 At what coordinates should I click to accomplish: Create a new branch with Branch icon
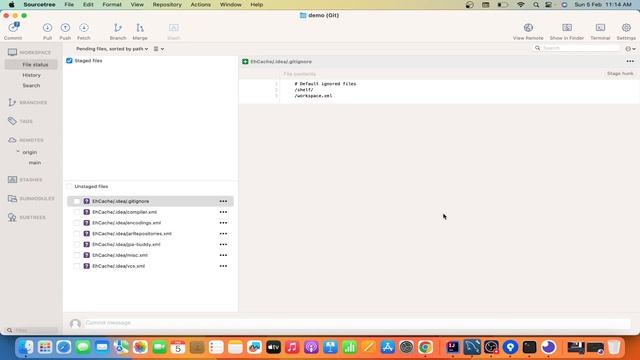point(118,28)
